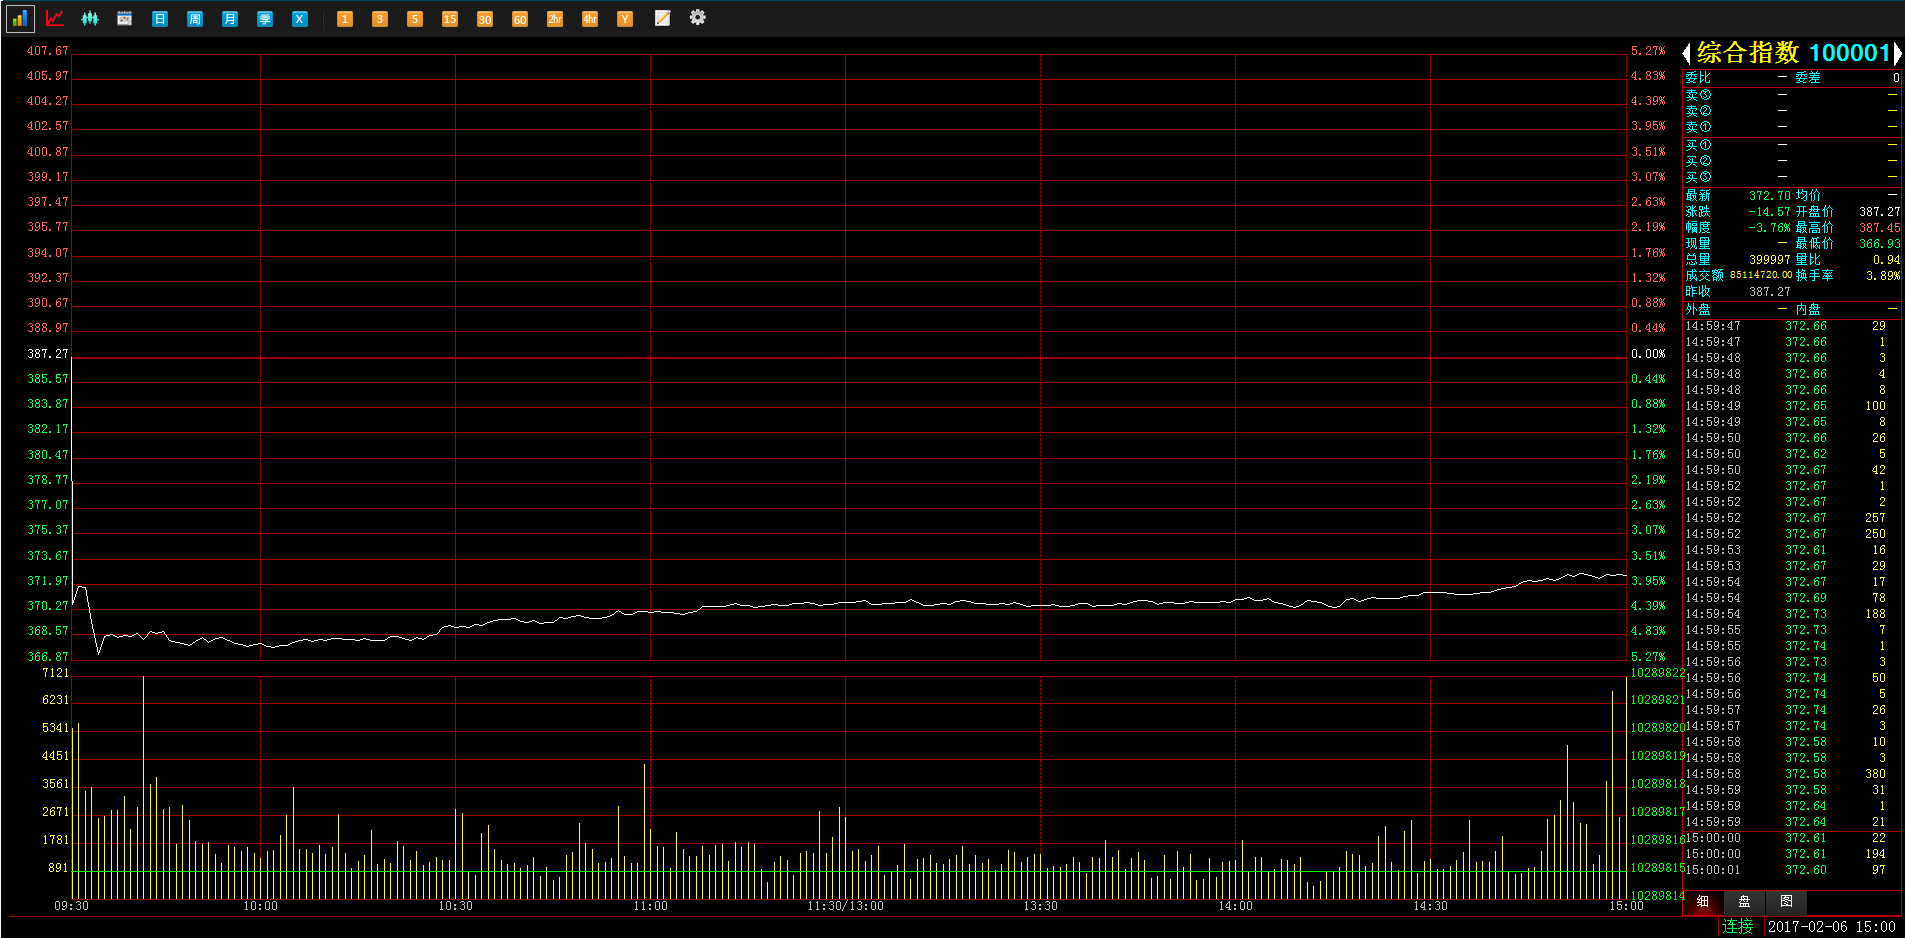Select the red line chart icon

(55, 18)
